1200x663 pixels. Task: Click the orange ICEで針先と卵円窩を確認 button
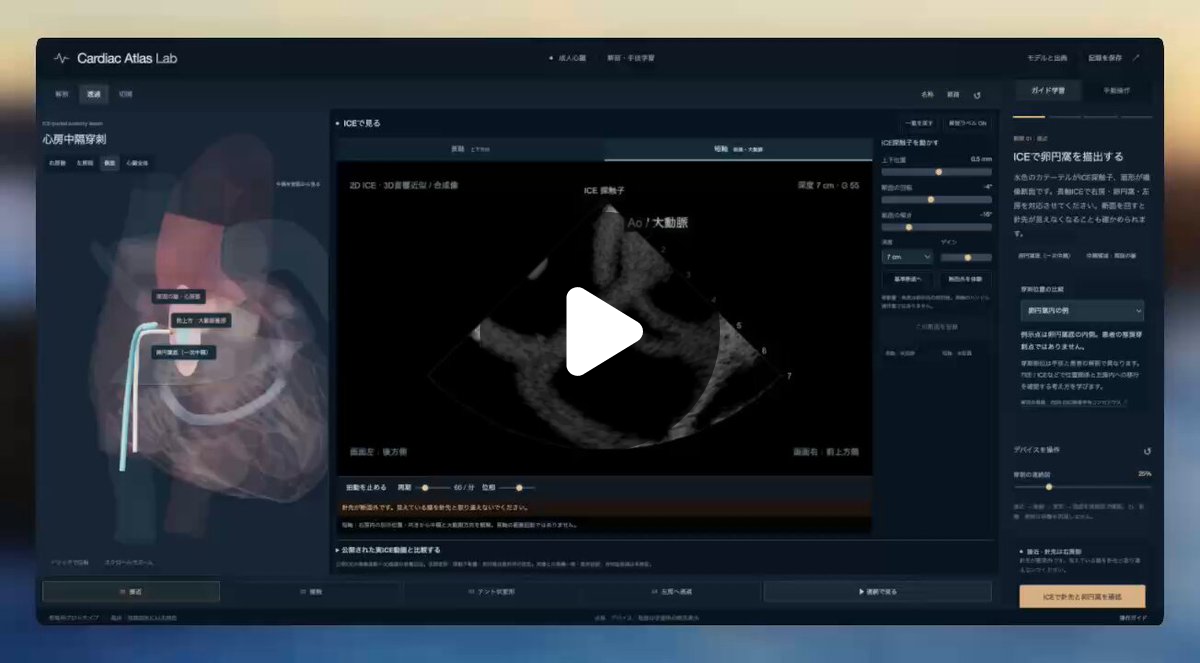[x=1082, y=597]
